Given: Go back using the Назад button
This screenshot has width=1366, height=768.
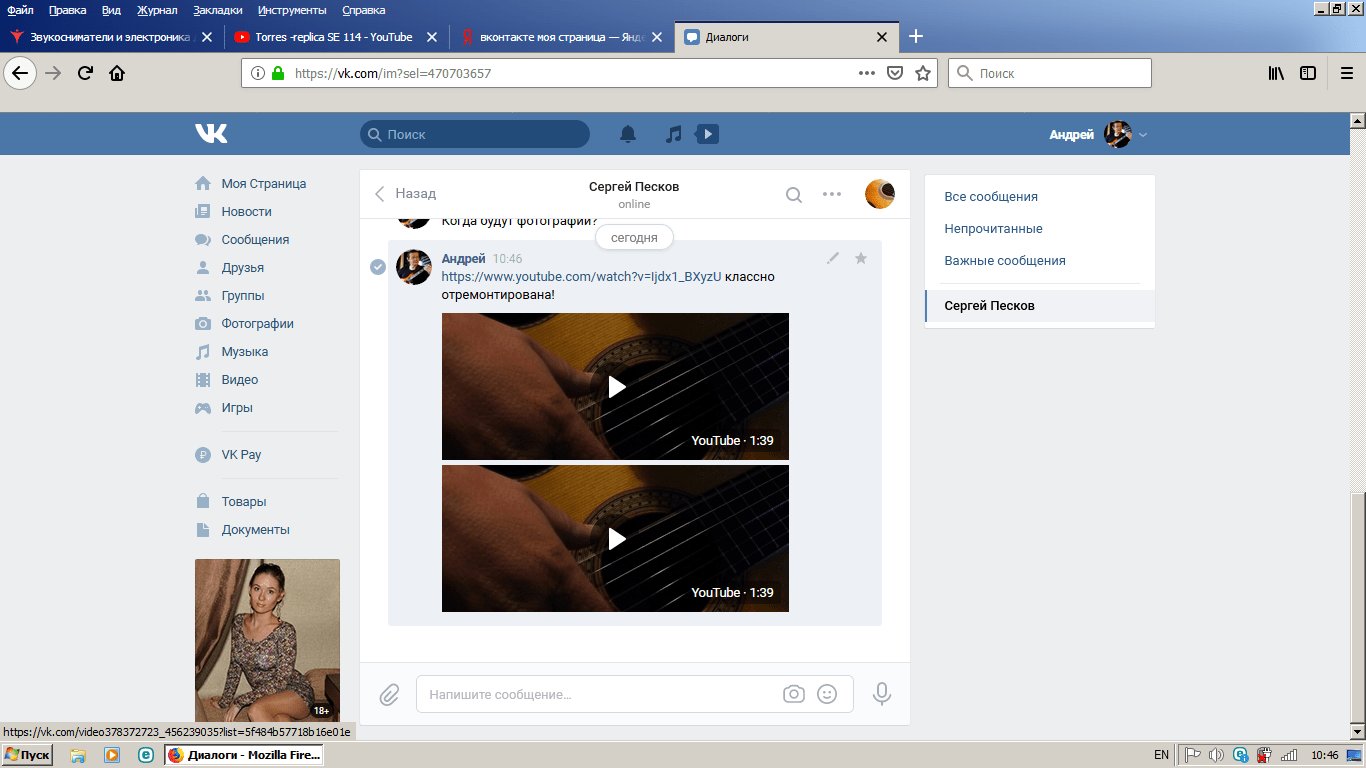Looking at the screenshot, I should (405, 194).
